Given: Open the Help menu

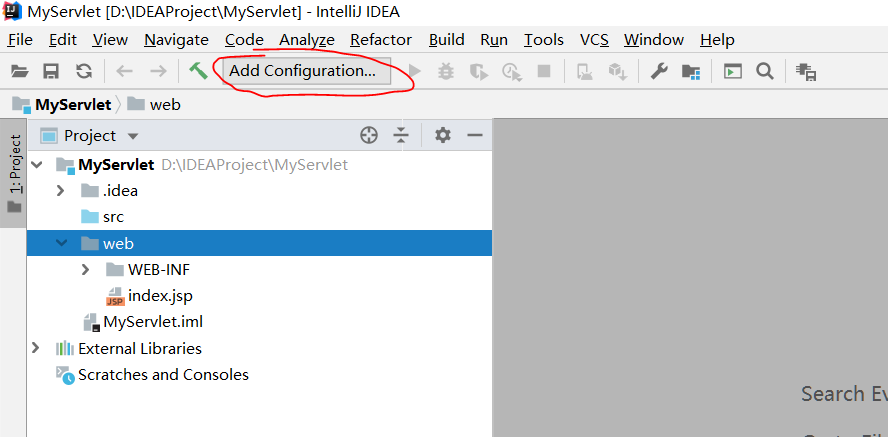Looking at the screenshot, I should tap(718, 40).
